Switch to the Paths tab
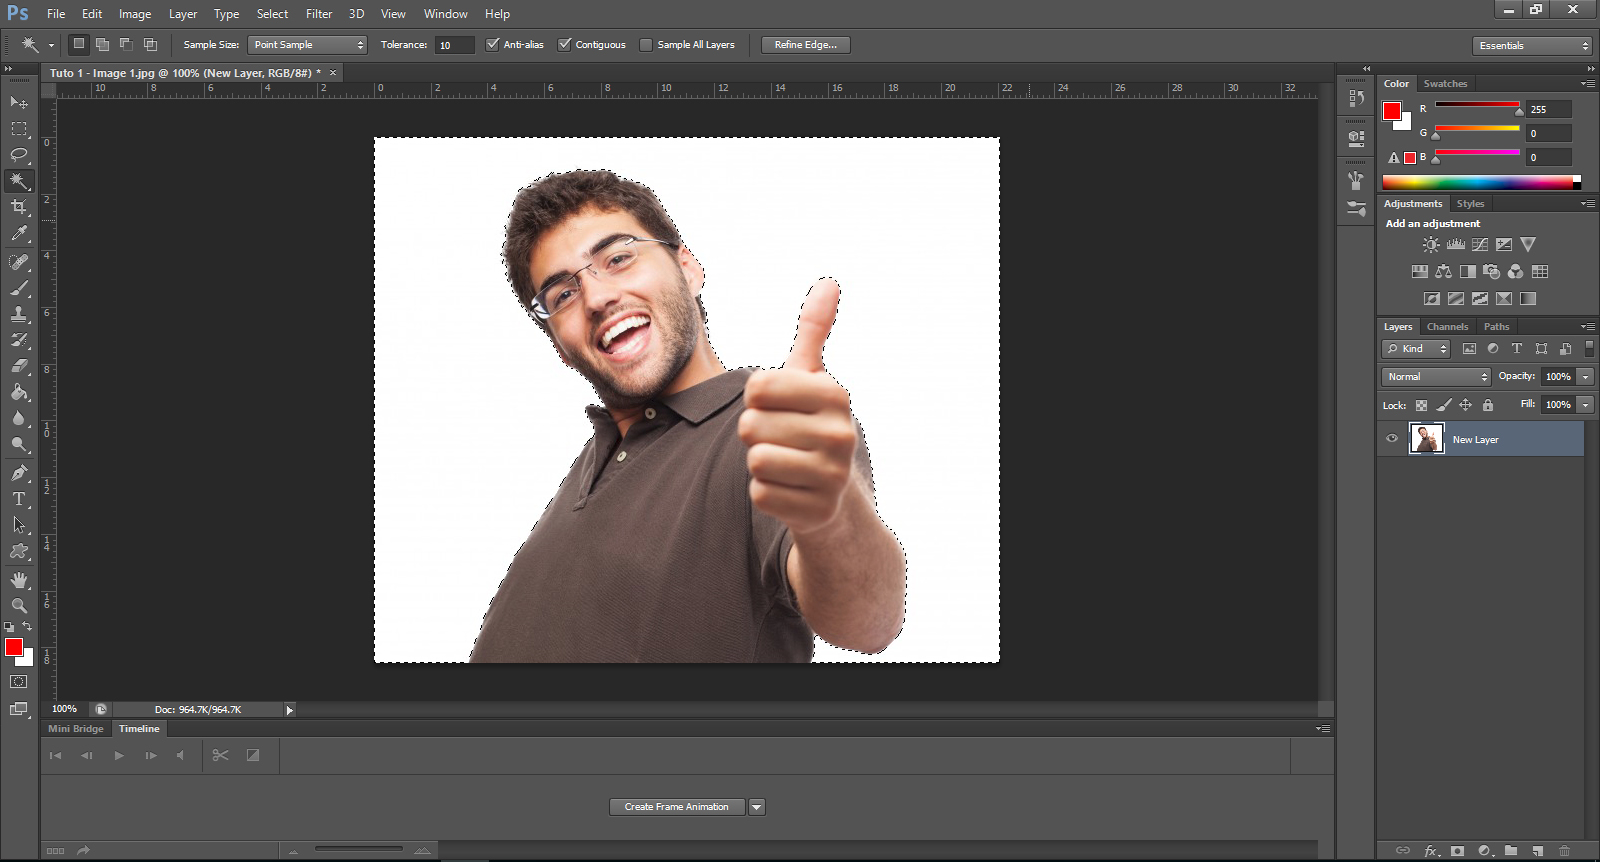Image resolution: width=1600 pixels, height=862 pixels. 1496,327
